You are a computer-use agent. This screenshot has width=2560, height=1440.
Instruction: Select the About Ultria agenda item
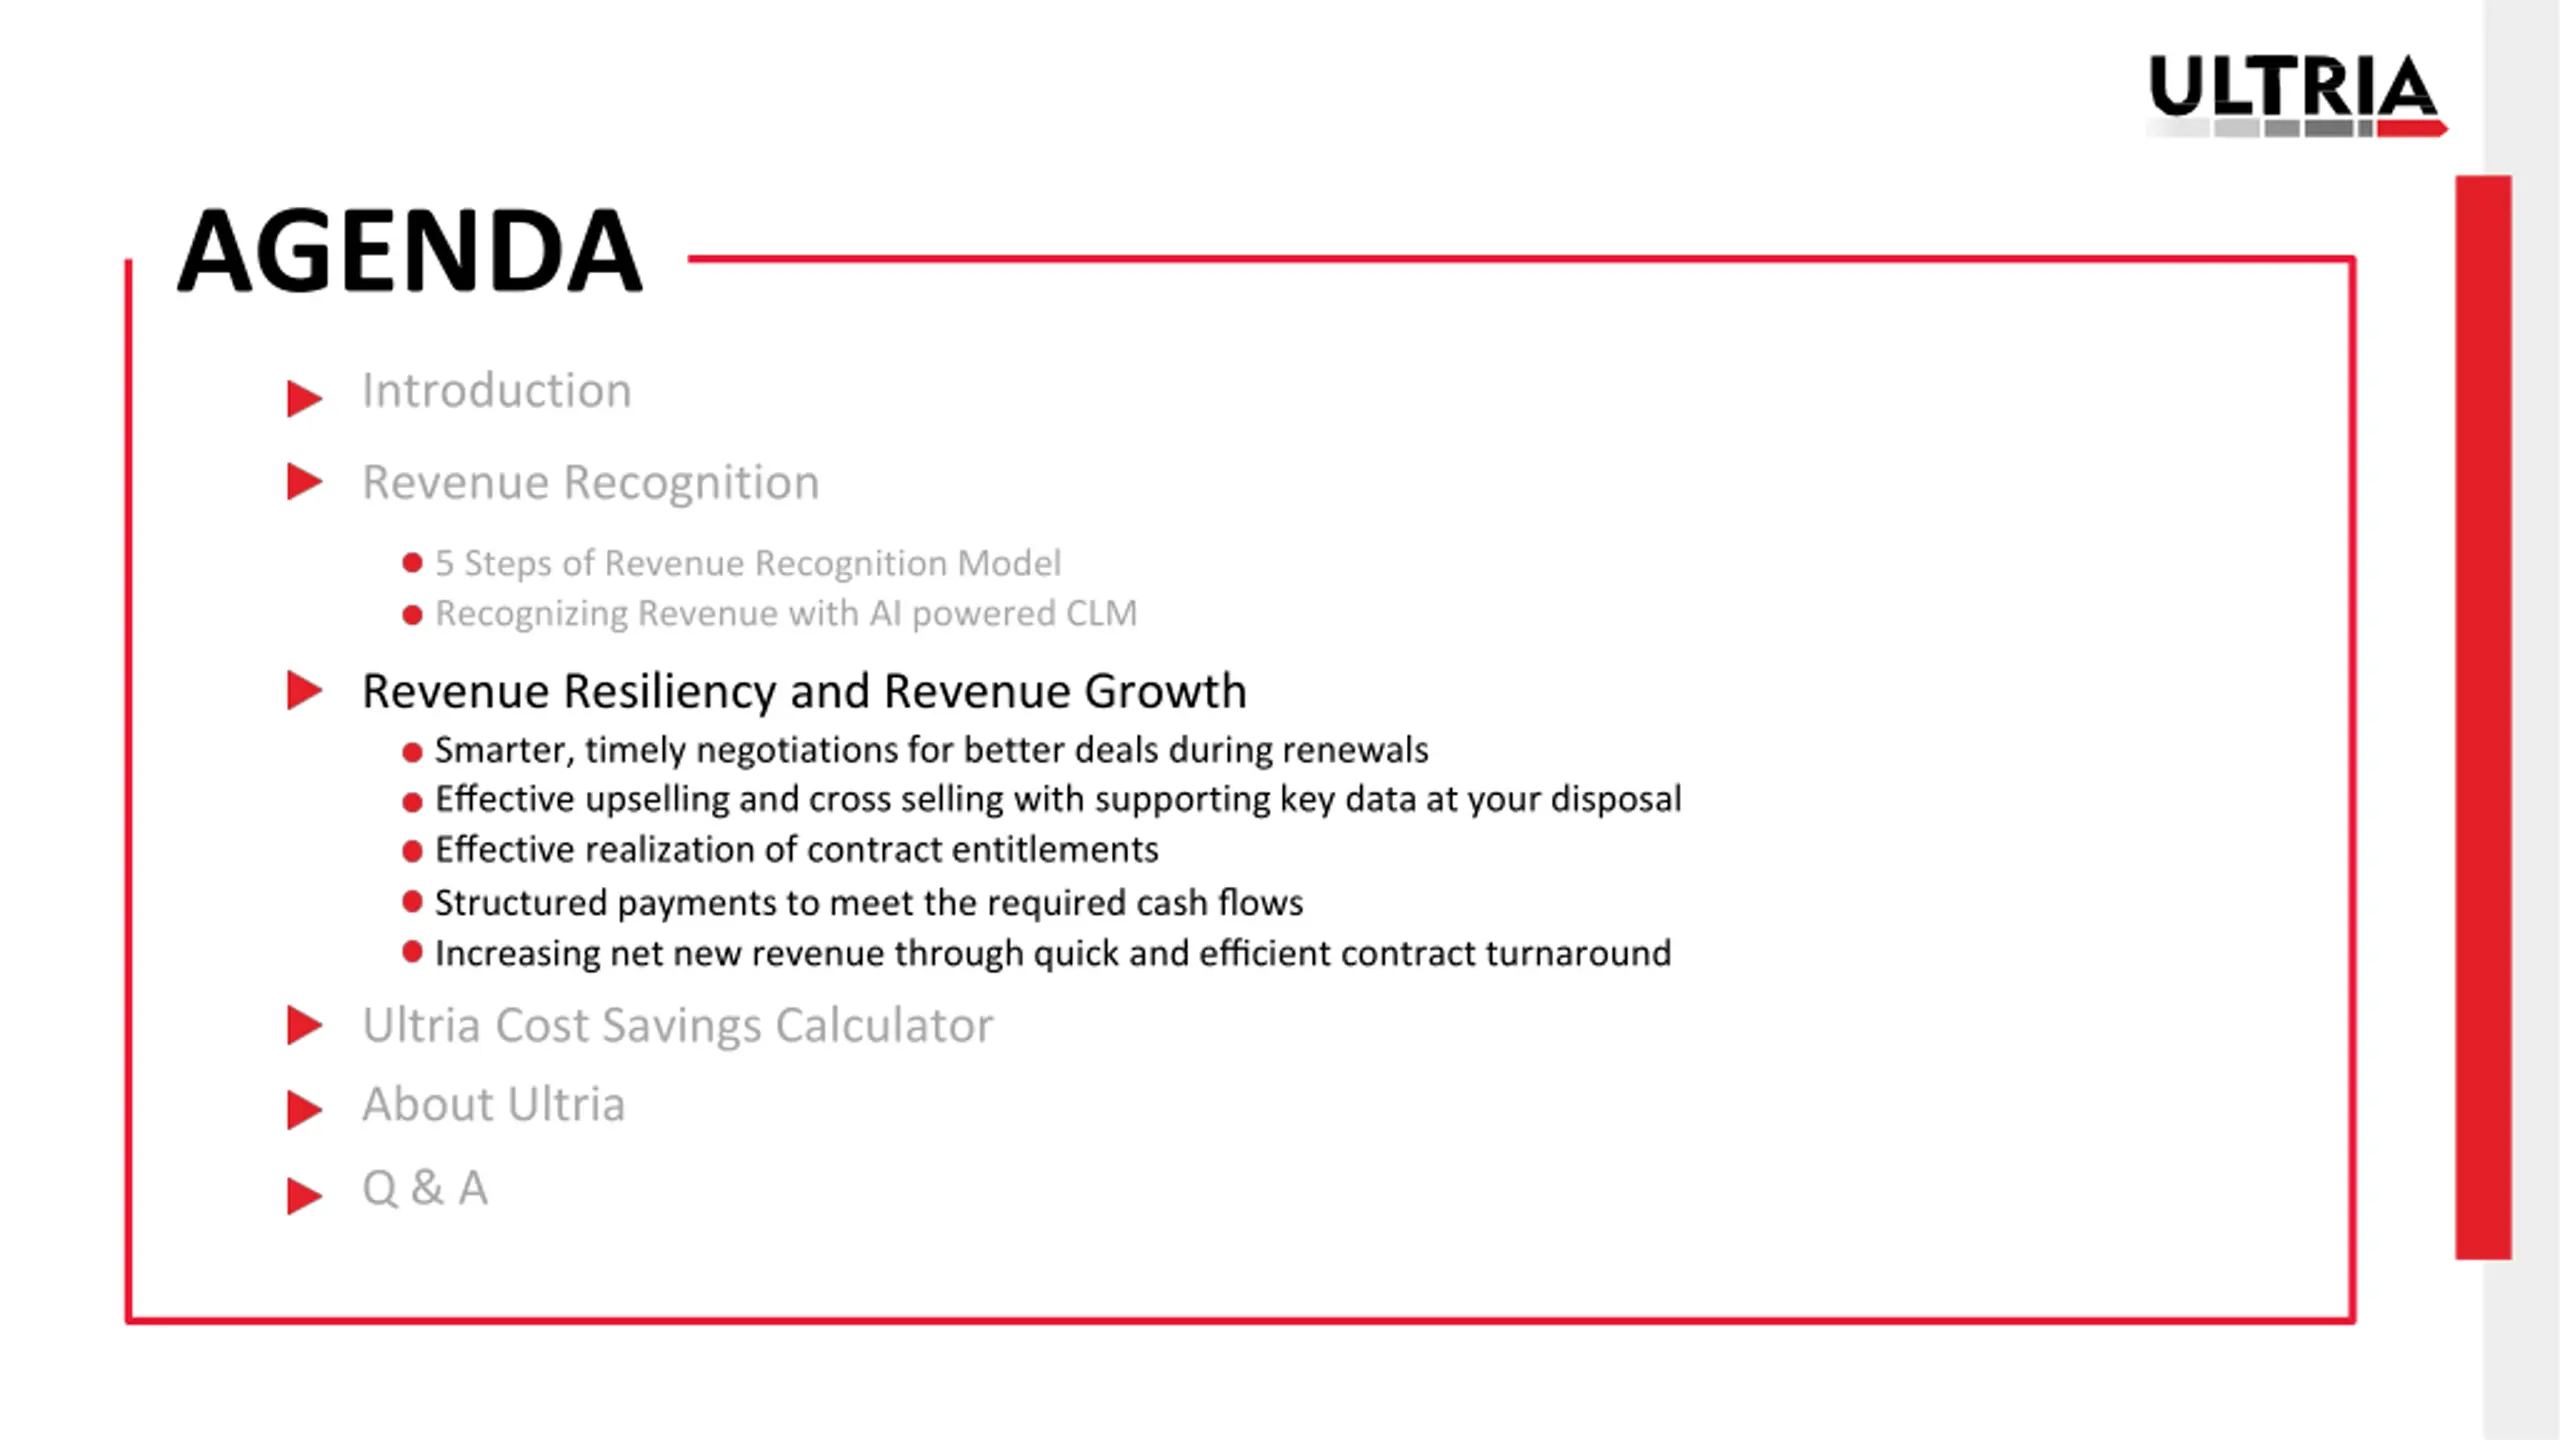click(x=493, y=1105)
